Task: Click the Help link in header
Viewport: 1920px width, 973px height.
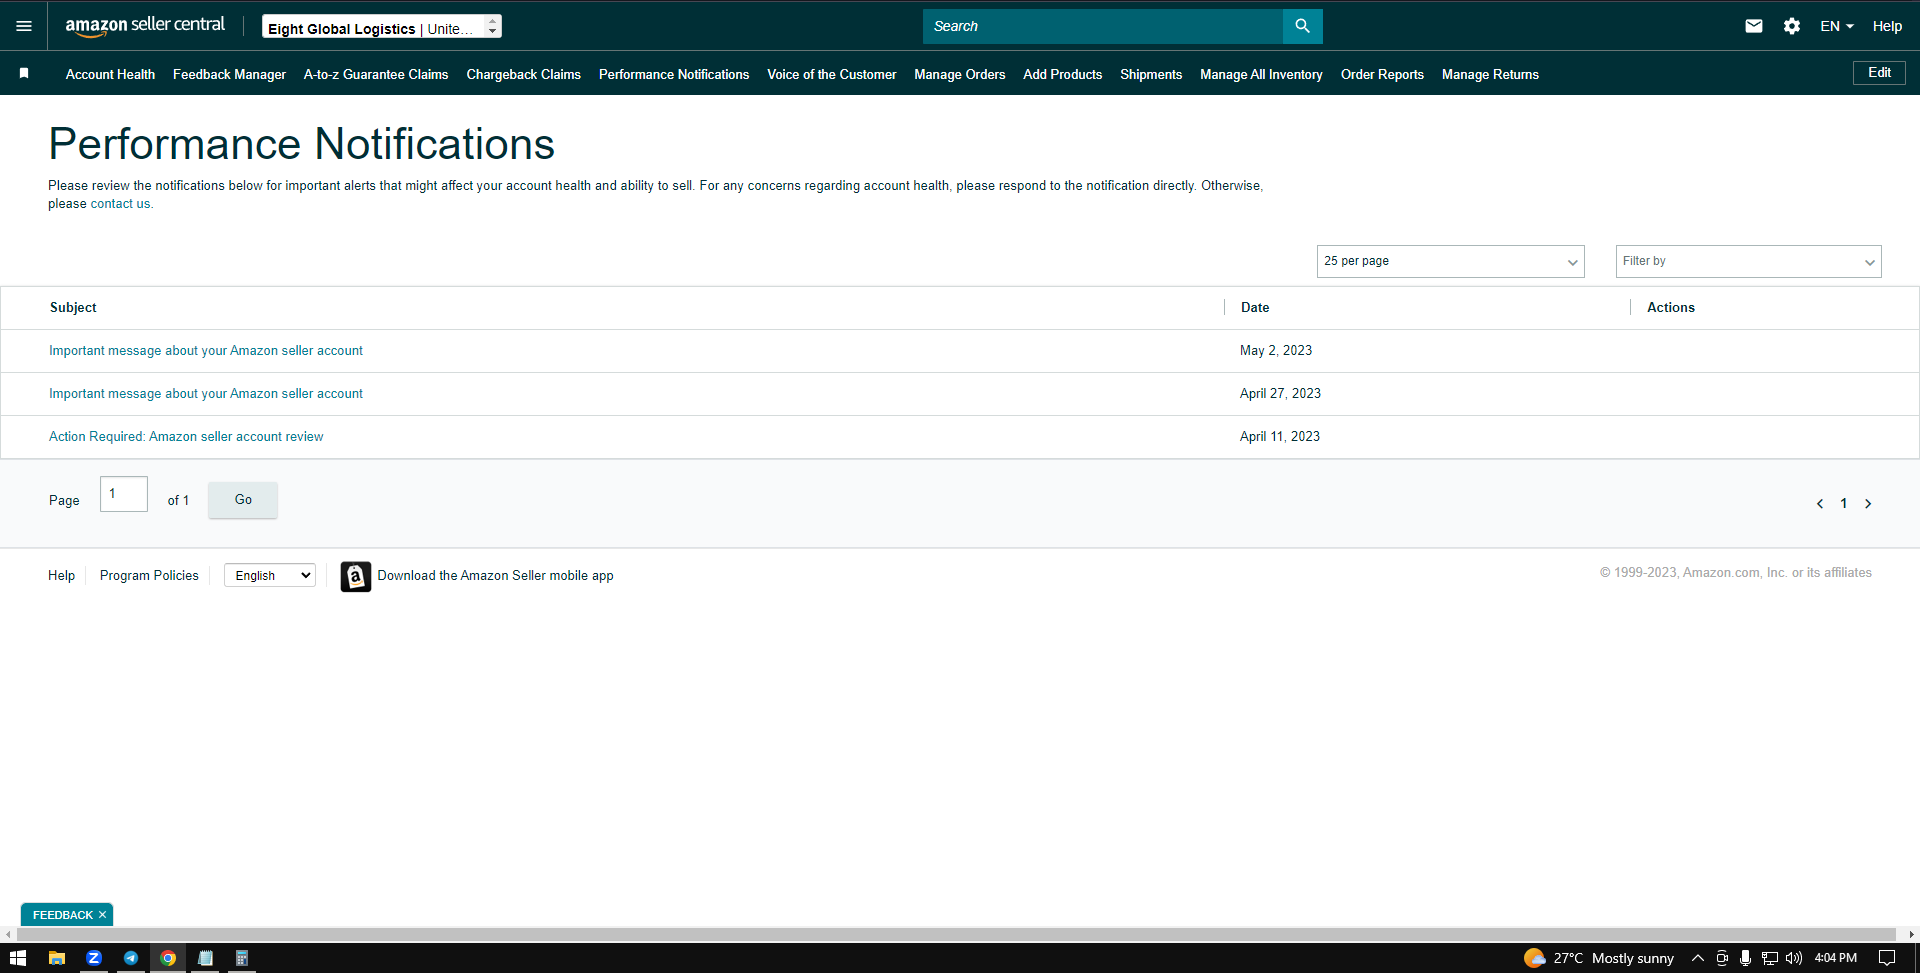Action: [1887, 26]
